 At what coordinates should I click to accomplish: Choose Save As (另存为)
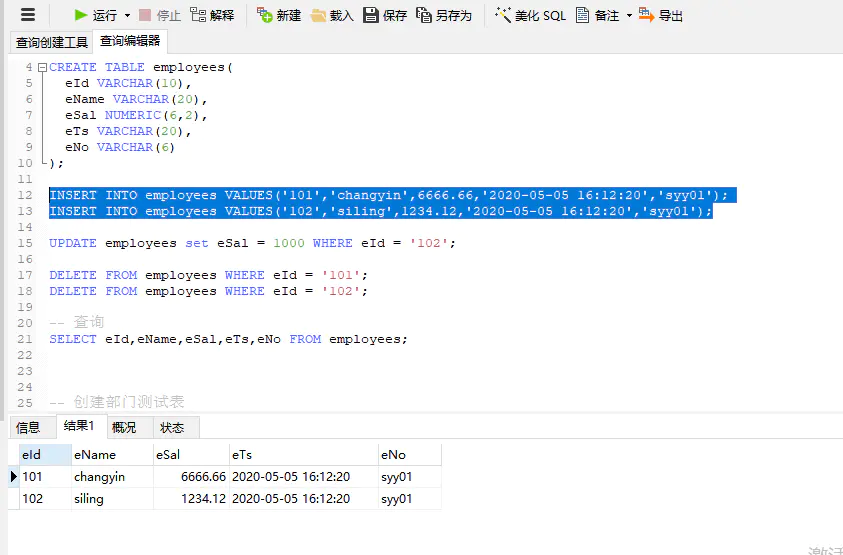pyautogui.click(x=444, y=16)
